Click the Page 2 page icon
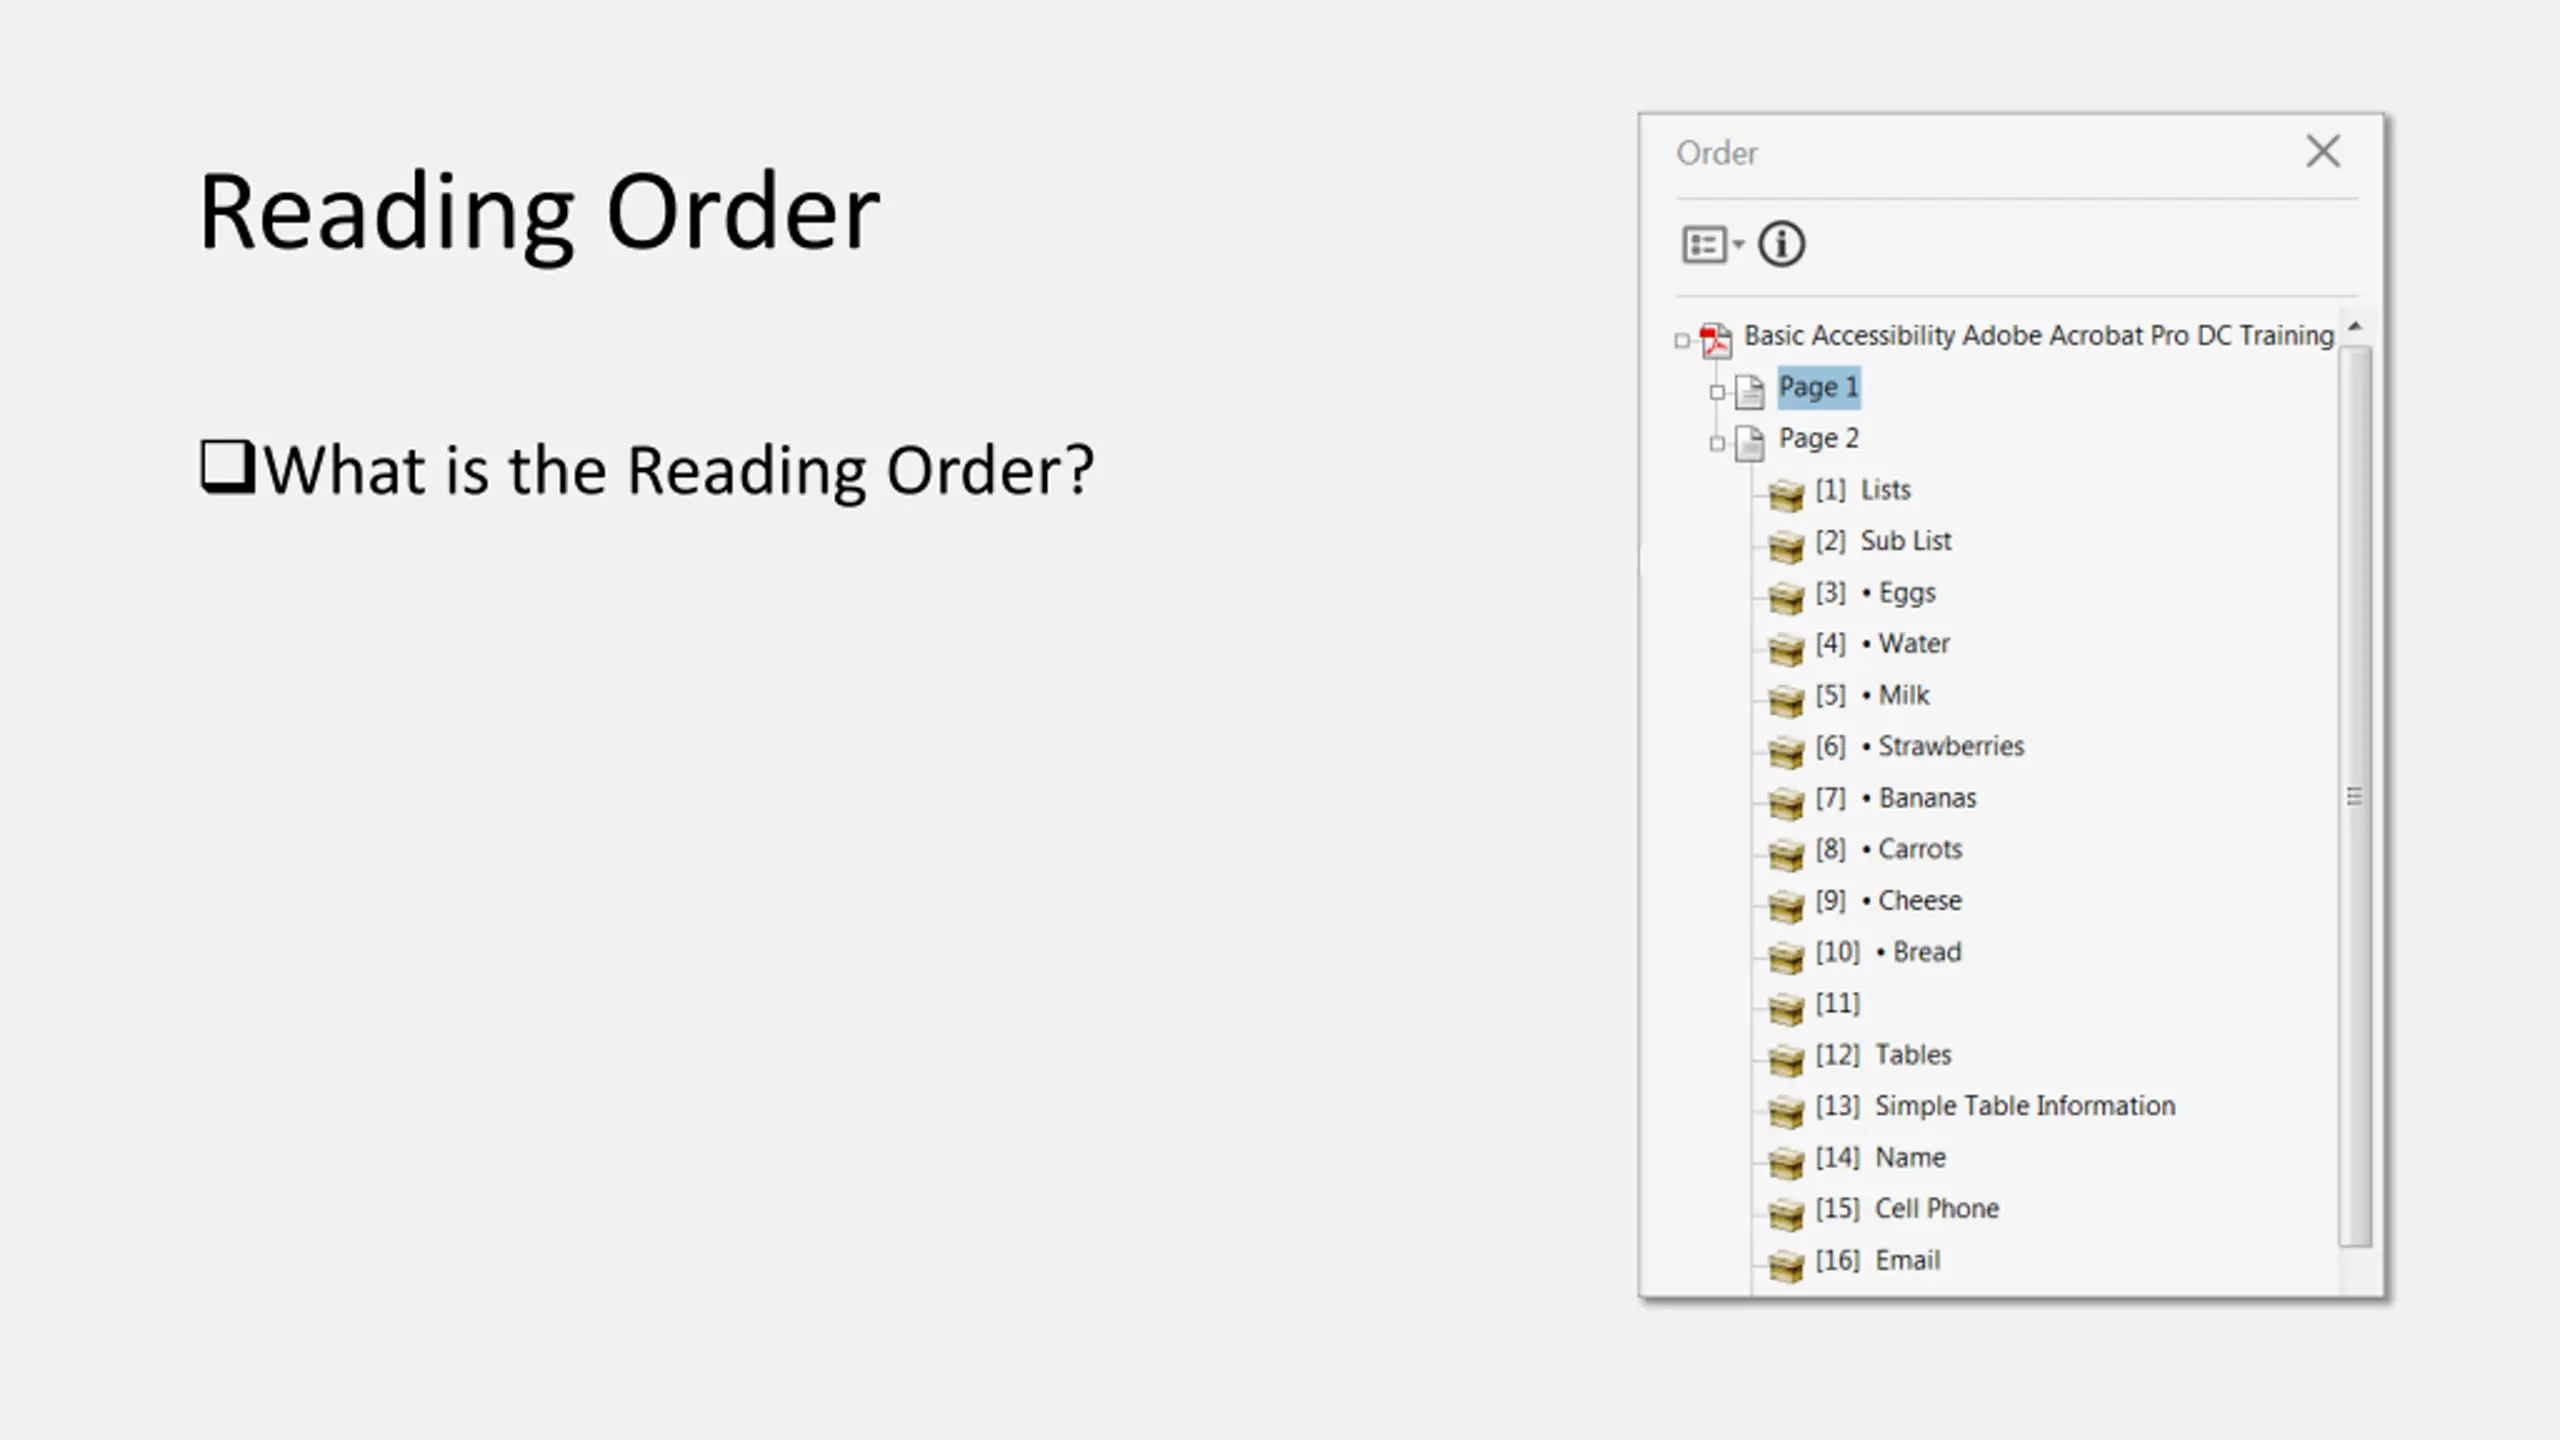 pyautogui.click(x=1749, y=442)
